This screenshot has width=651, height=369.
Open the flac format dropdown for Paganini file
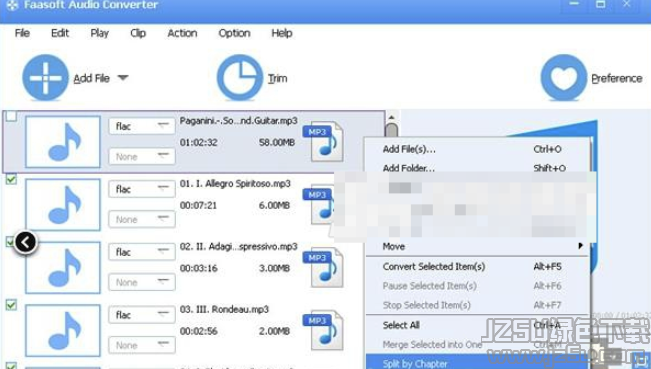point(142,126)
